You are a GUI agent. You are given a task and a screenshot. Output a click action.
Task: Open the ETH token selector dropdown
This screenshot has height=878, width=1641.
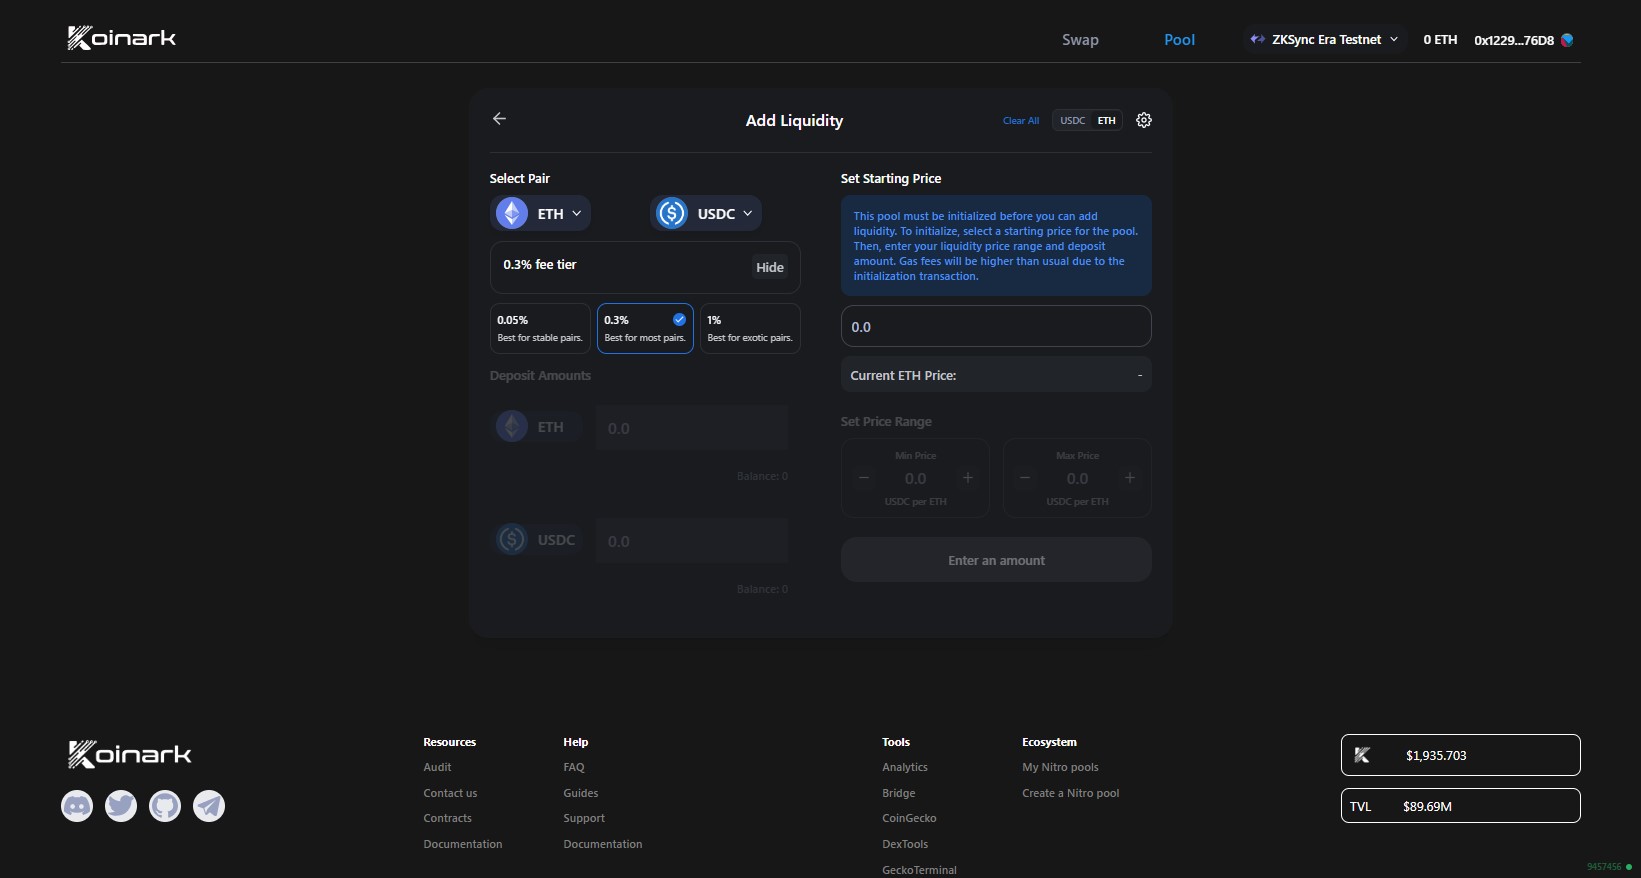(541, 214)
